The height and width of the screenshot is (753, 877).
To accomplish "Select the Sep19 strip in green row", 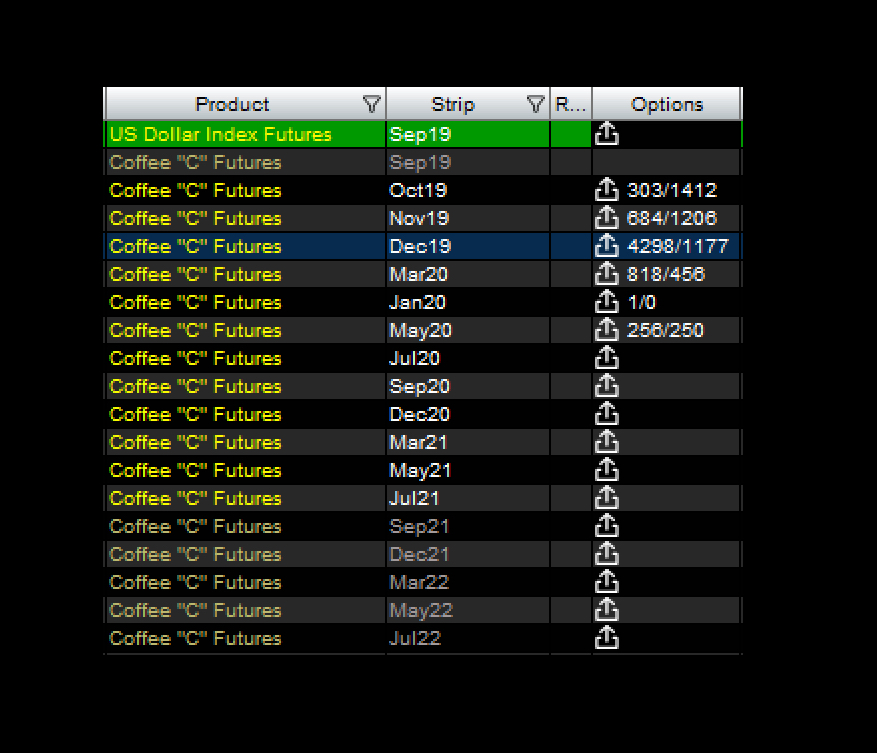I will pyautogui.click(x=468, y=134).
